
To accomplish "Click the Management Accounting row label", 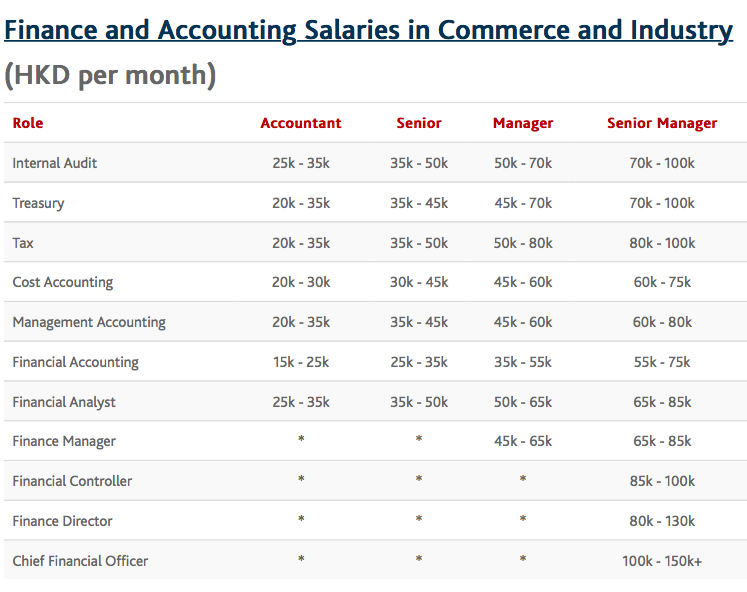I will 89,322.
